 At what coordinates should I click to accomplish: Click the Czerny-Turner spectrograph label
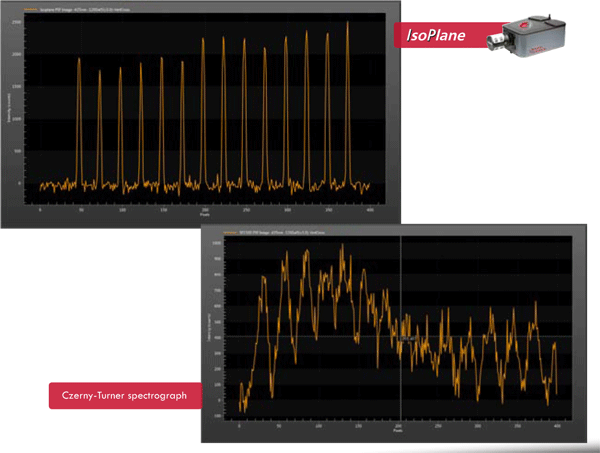pyautogui.click(x=124, y=395)
